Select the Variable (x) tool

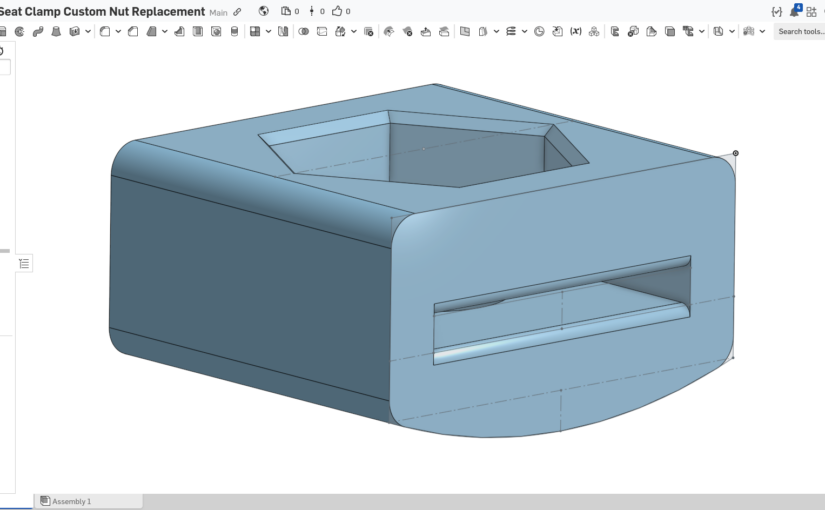point(576,32)
